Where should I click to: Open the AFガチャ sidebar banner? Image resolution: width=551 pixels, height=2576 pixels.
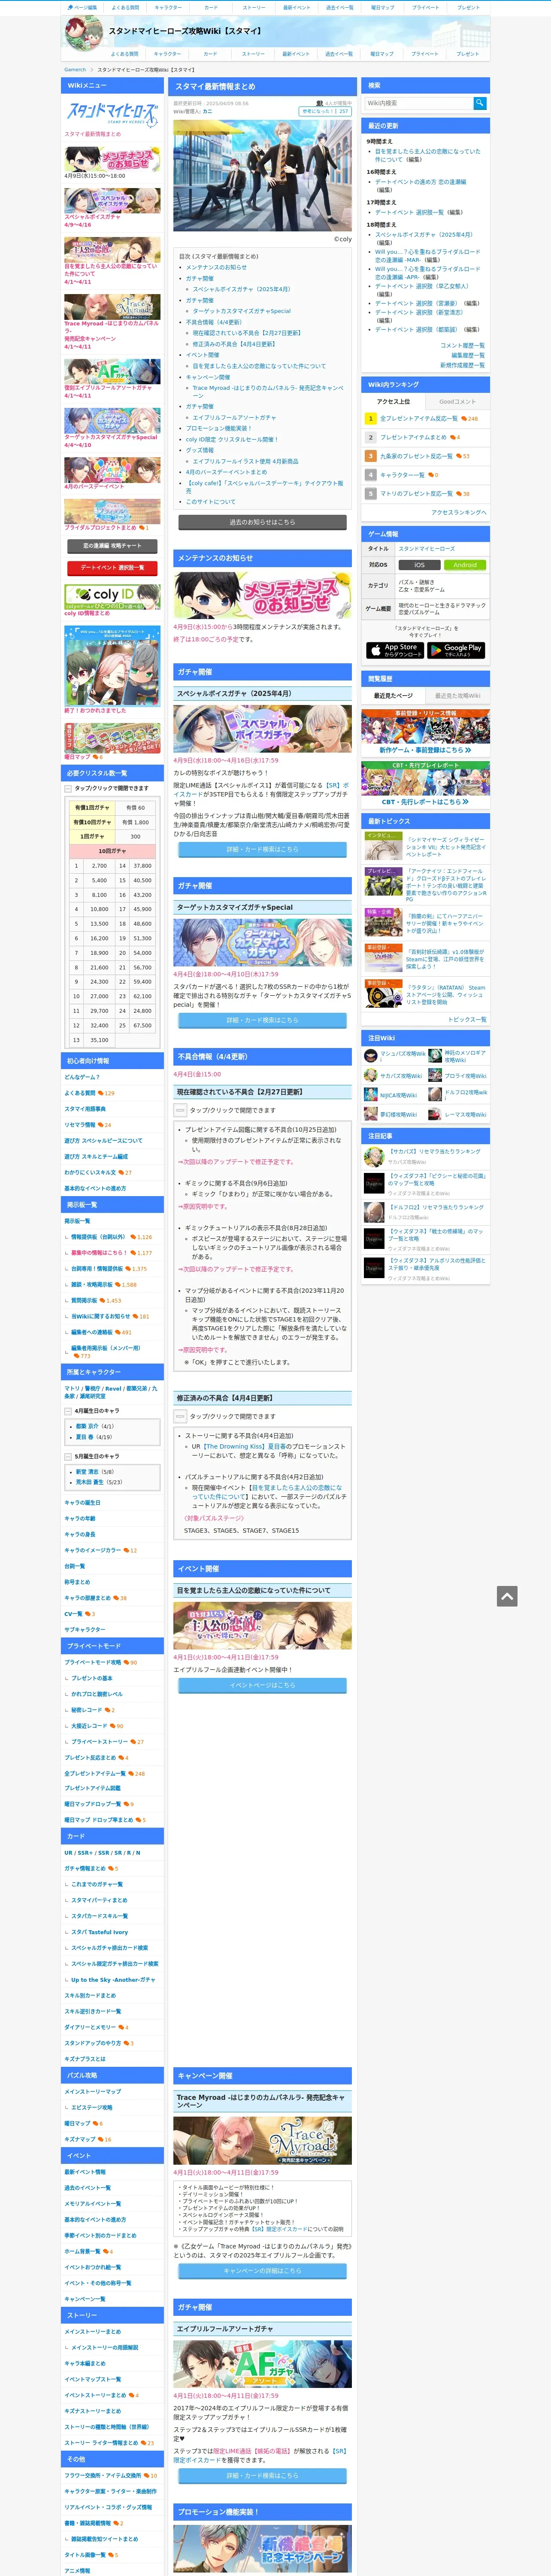(x=112, y=371)
